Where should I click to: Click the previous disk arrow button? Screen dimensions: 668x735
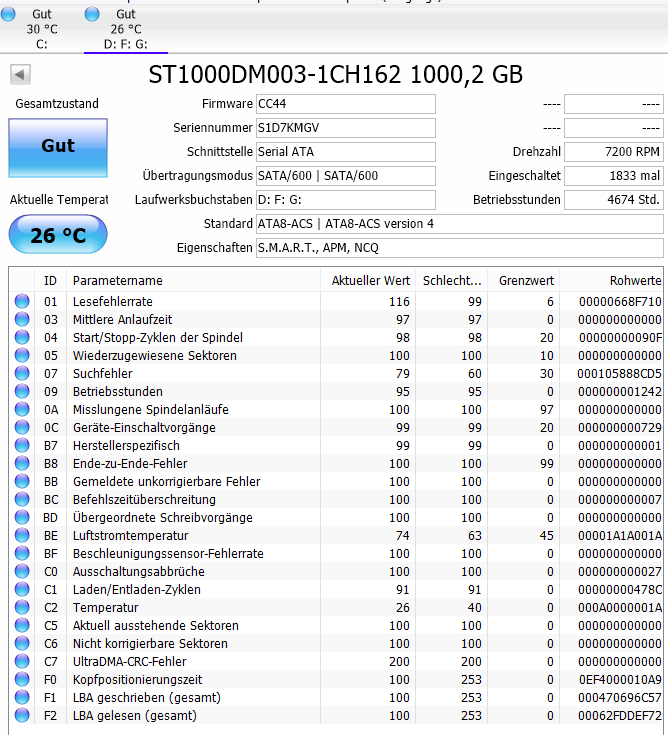(x=20, y=75)
